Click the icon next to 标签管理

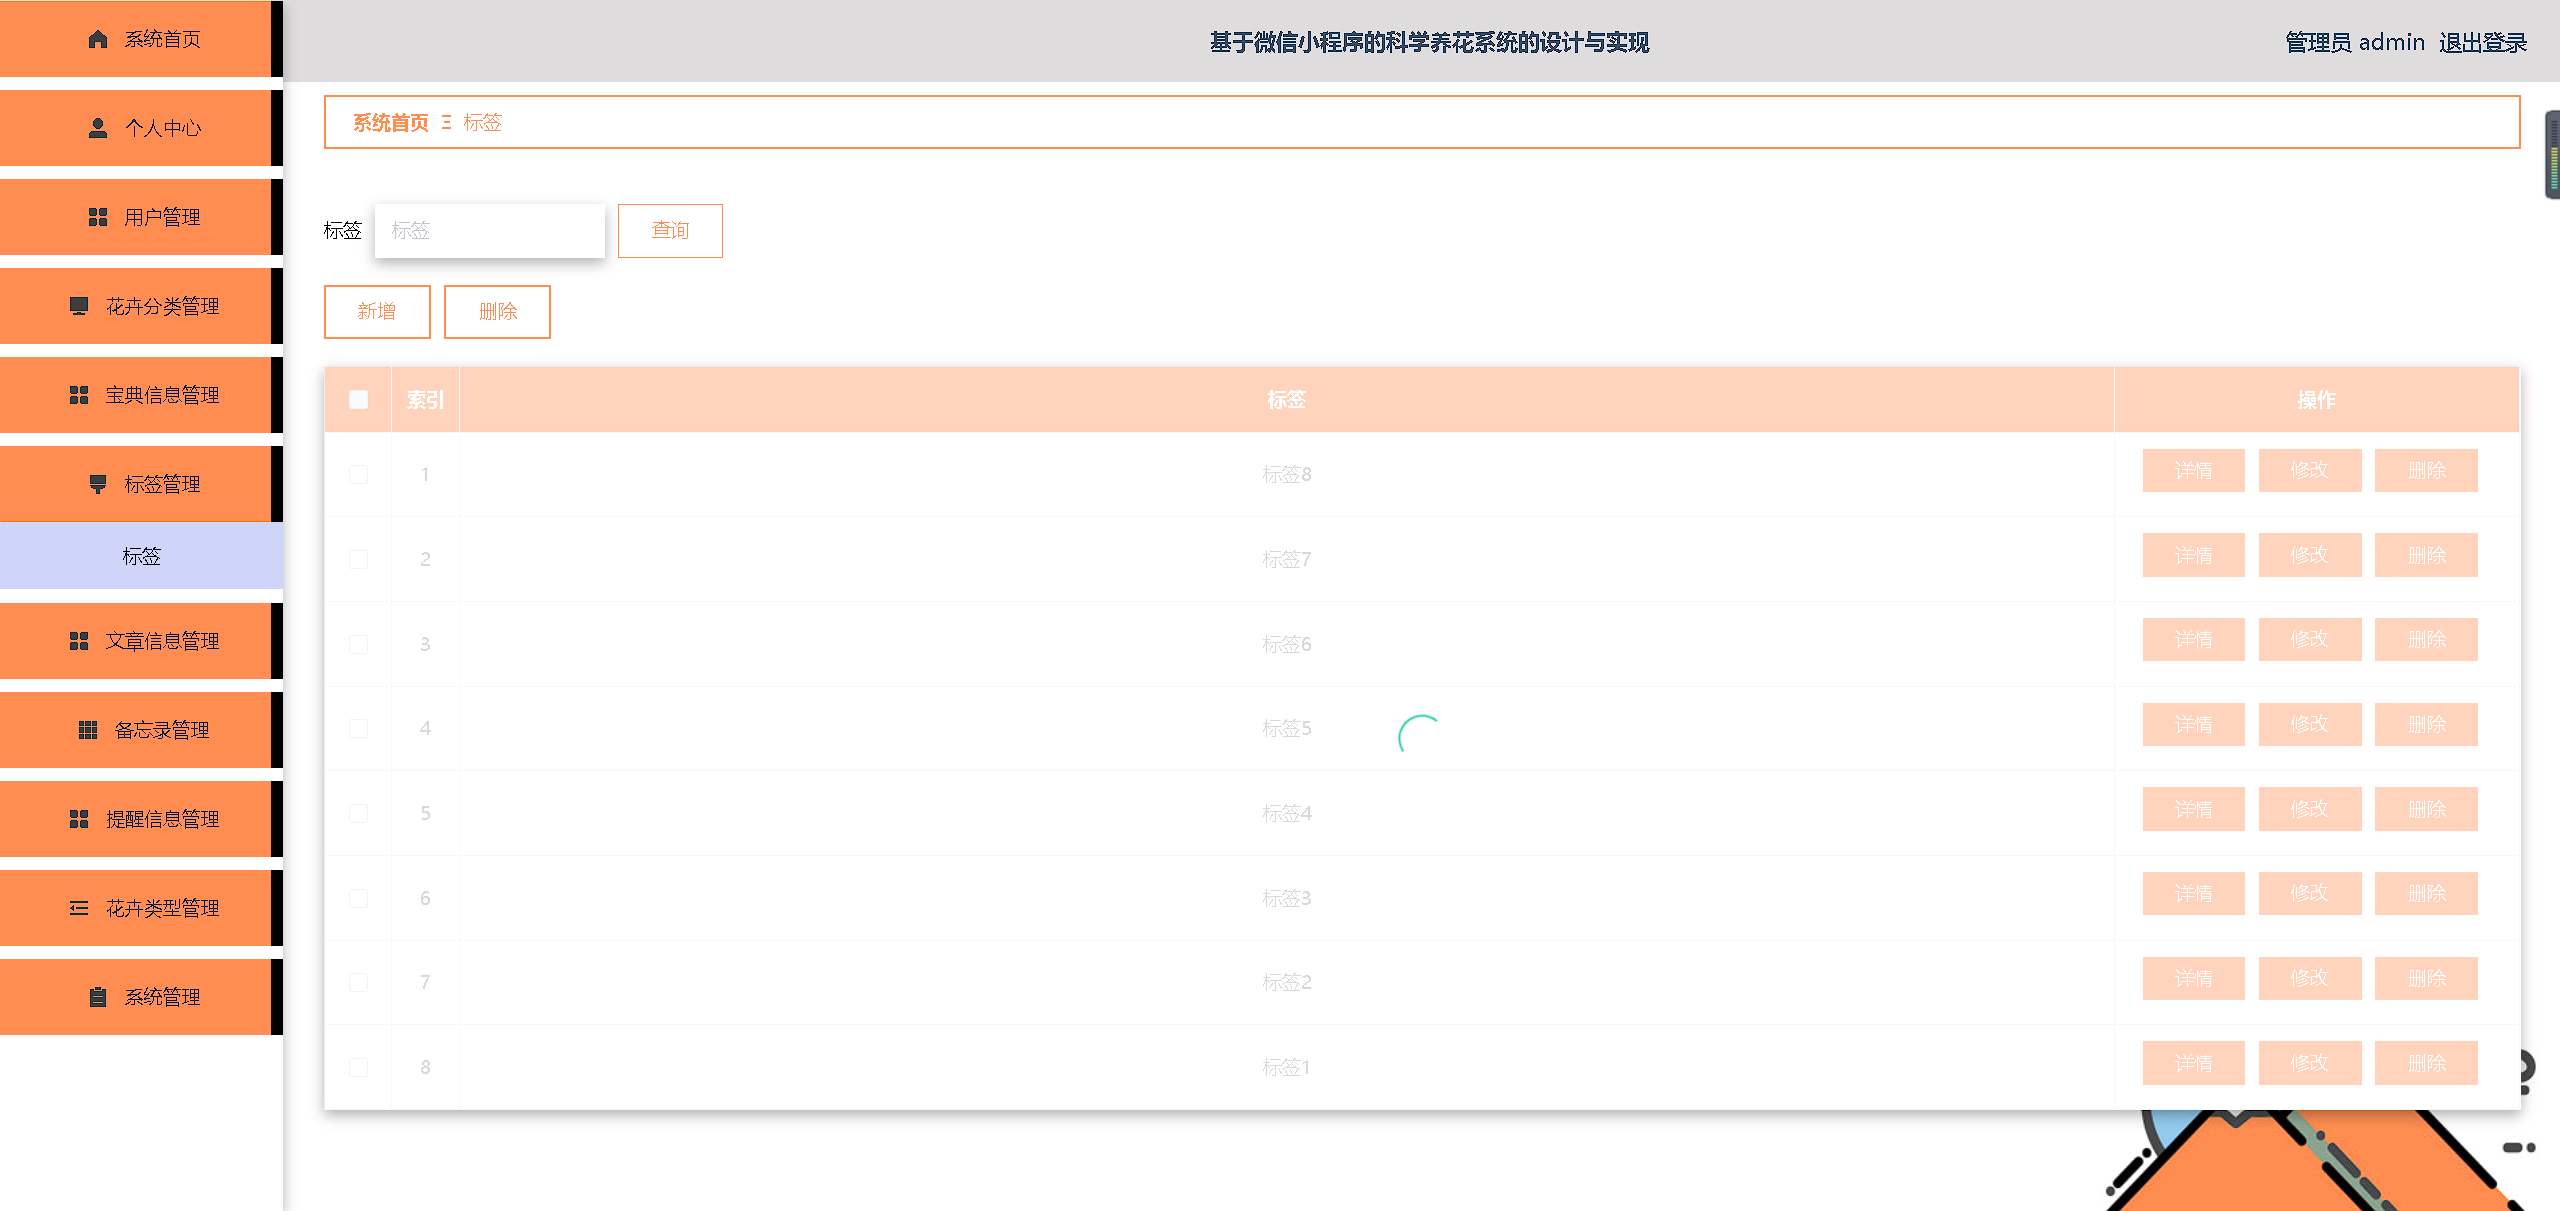pyautogui.click(x=98, y=484)
